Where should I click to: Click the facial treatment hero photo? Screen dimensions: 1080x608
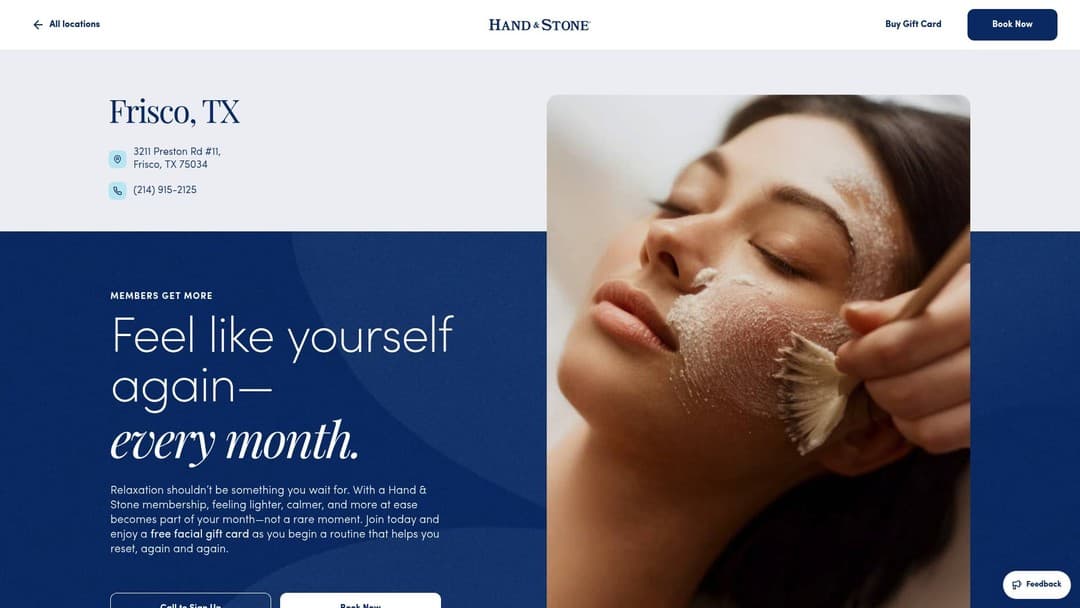point(758,351)
